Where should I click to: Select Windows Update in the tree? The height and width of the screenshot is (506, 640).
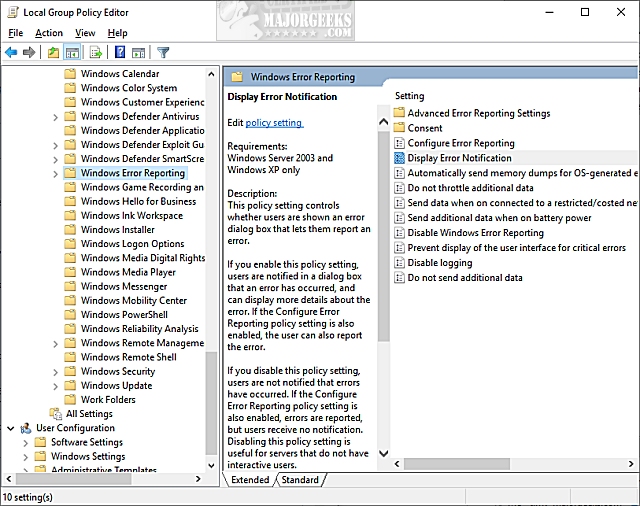(116, 385)
